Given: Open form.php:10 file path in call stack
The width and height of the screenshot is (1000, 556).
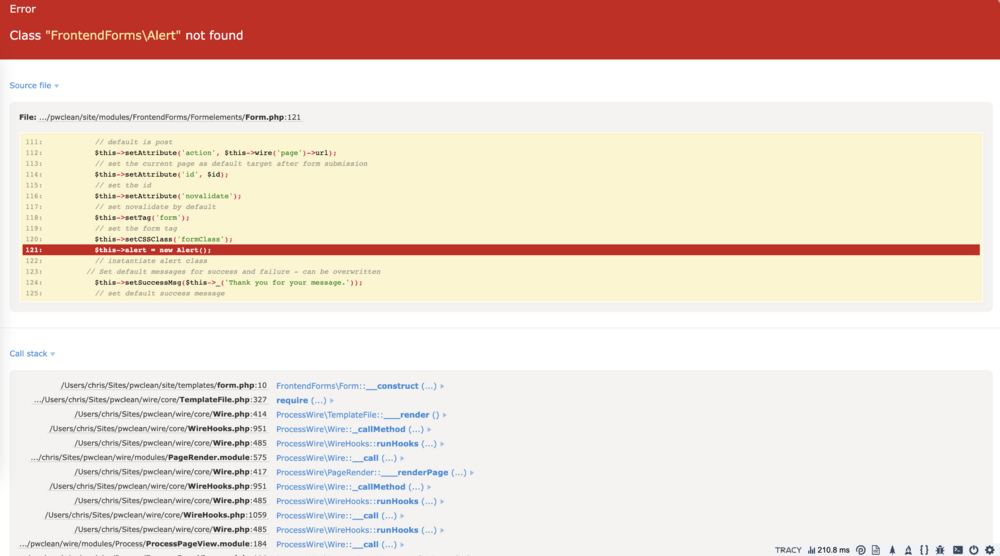Looking at the screenshot, I should click(163, 386).
